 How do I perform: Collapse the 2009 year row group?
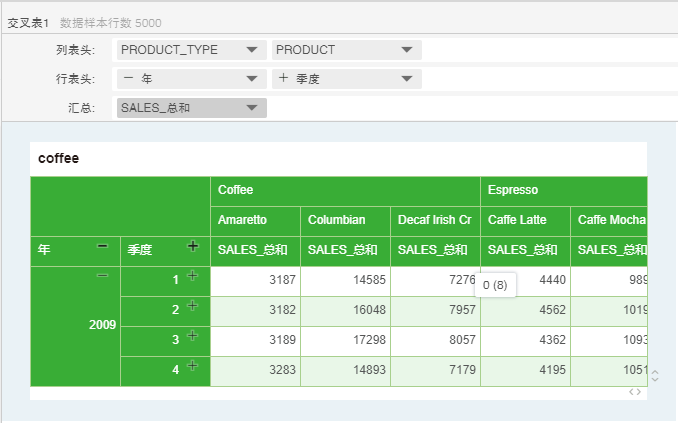[x=102, y=276]
